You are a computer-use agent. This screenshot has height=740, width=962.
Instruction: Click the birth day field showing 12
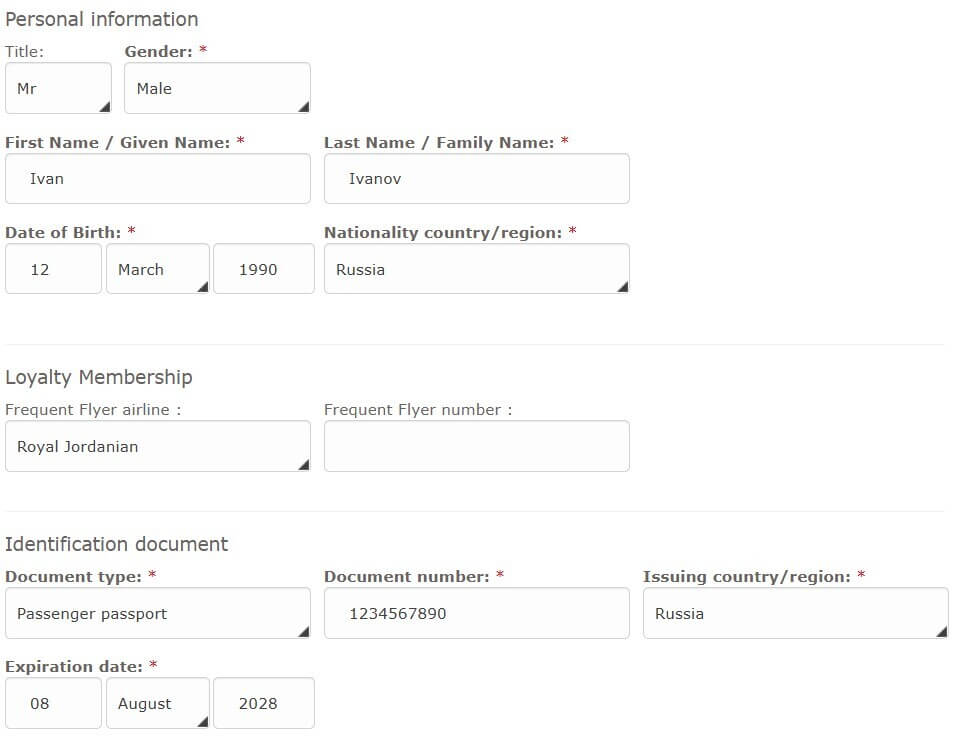(53, 269)
